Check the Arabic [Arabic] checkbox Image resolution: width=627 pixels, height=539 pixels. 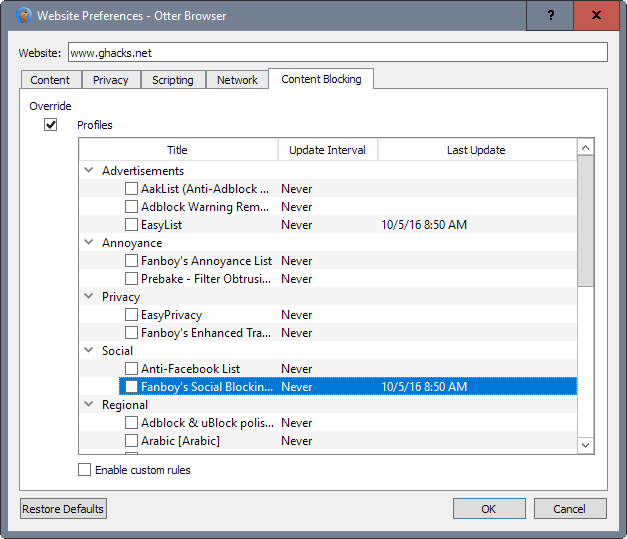131,440
